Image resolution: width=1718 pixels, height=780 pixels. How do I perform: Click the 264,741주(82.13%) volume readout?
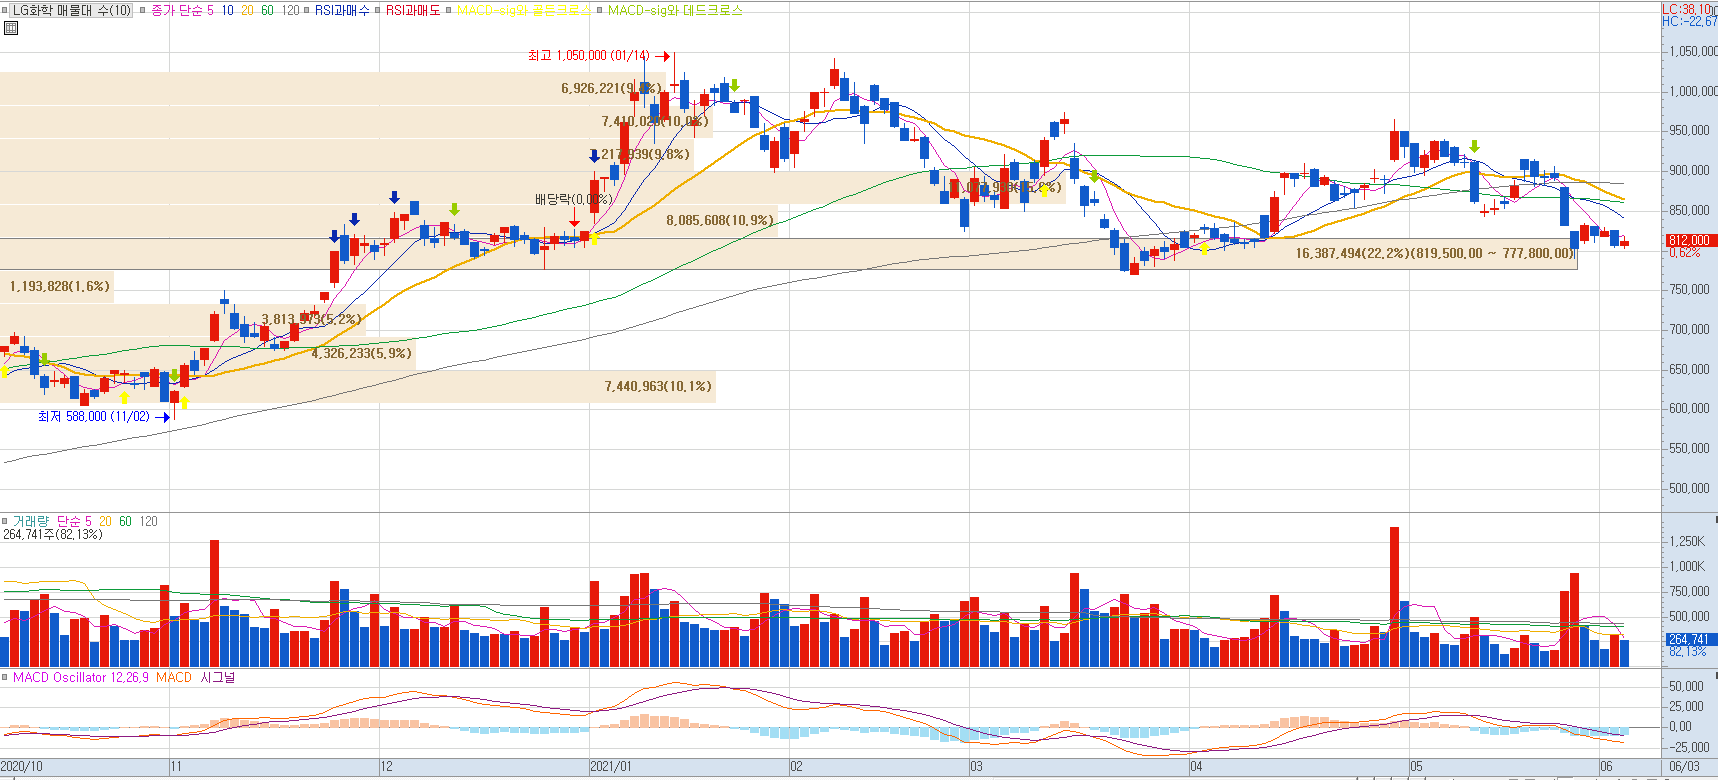point(53,535)
